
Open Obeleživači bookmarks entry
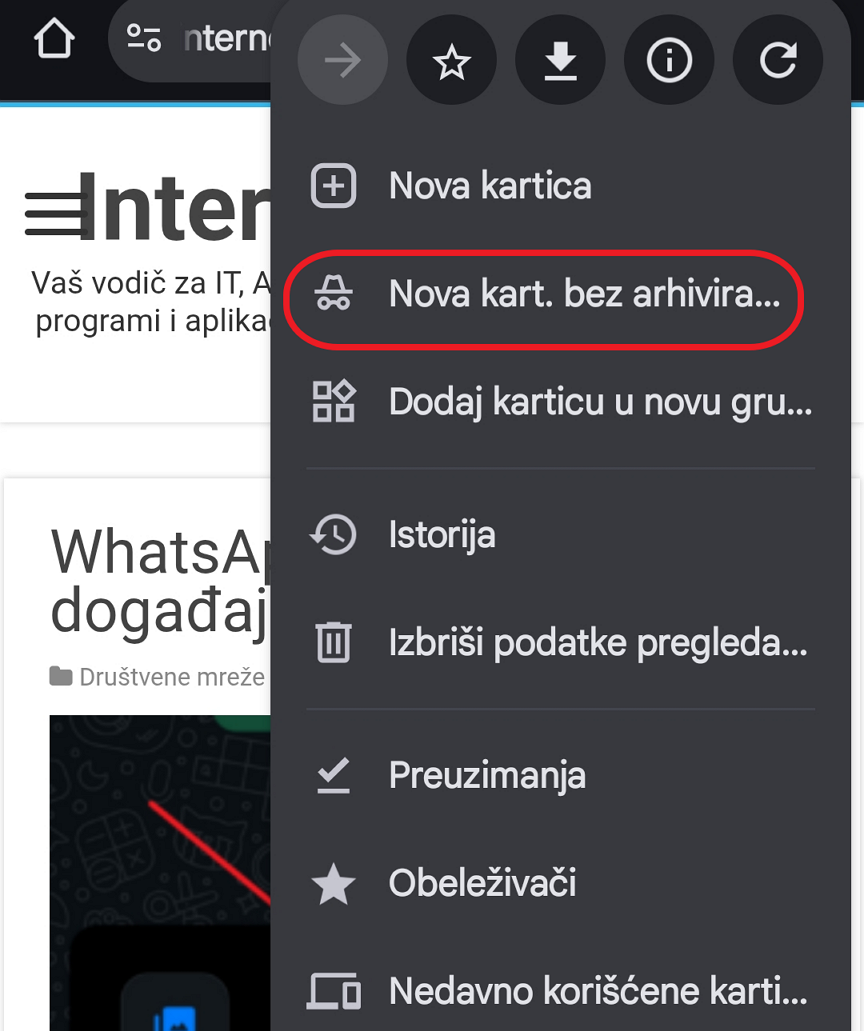pyautogui.click(x=560, y=883)
